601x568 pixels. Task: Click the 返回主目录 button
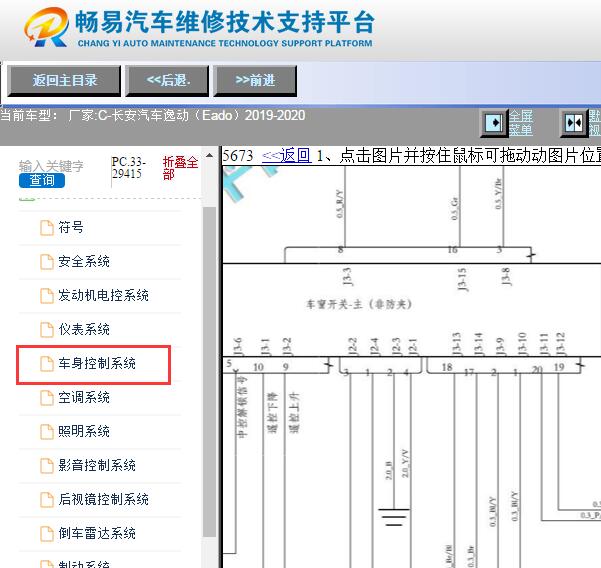(x=64, y=80)
